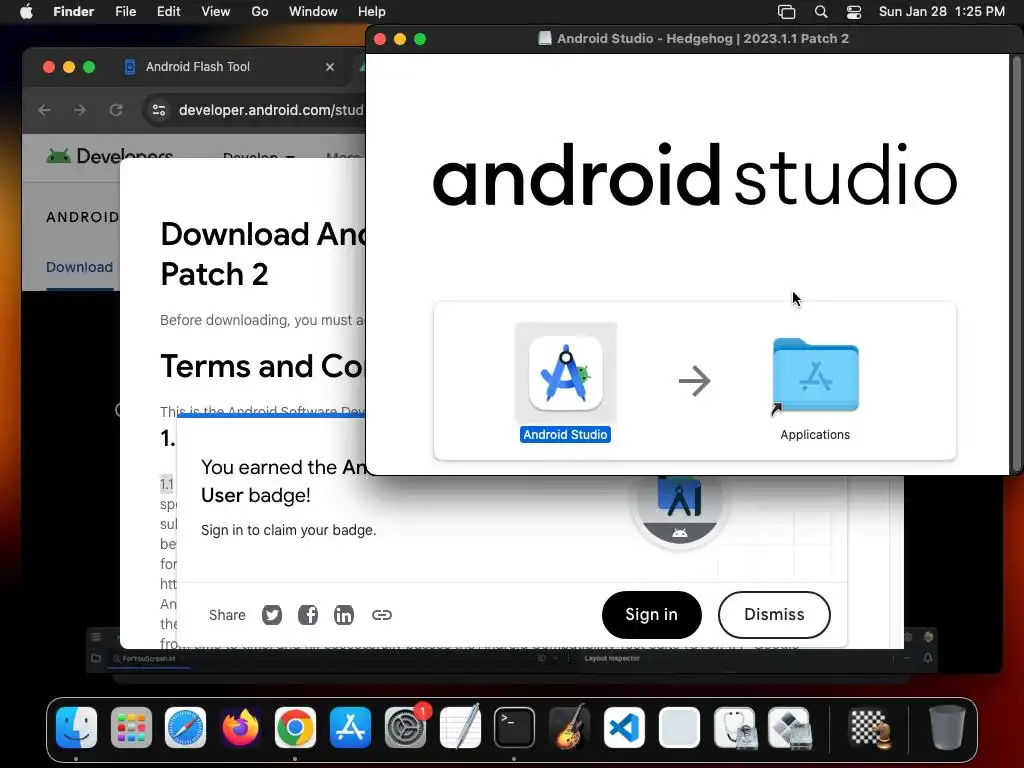
Task: Click the 'Sign in to claim your badge' text
Action: tap(289, 530)
